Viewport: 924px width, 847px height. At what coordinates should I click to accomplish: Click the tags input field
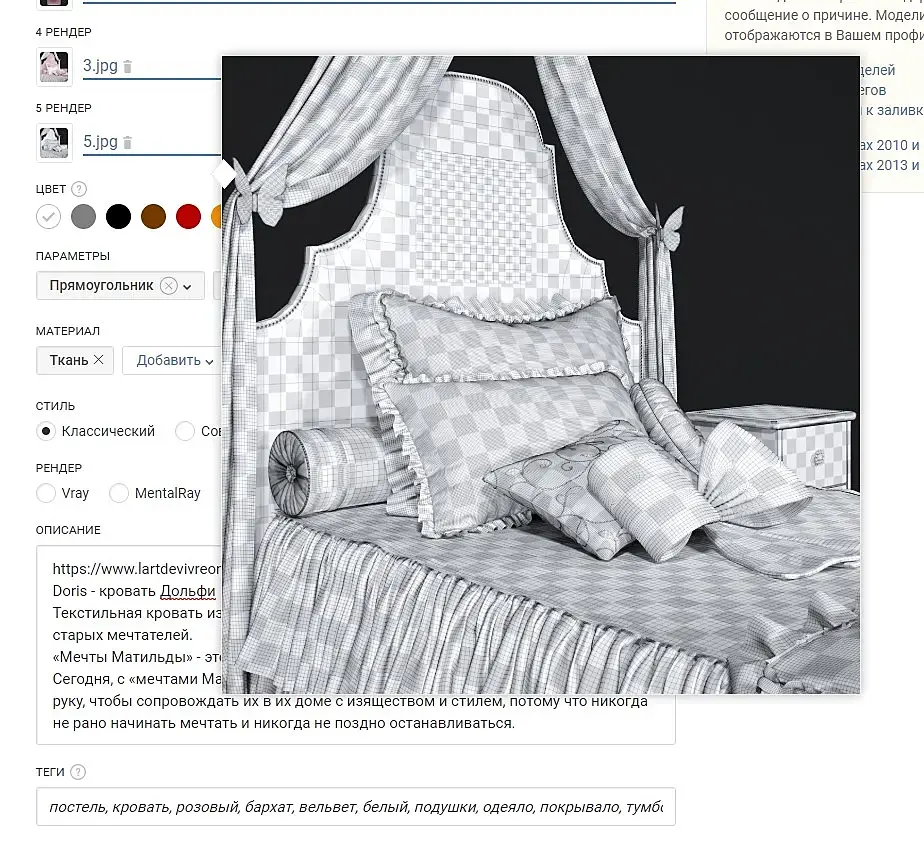[356, 807]
